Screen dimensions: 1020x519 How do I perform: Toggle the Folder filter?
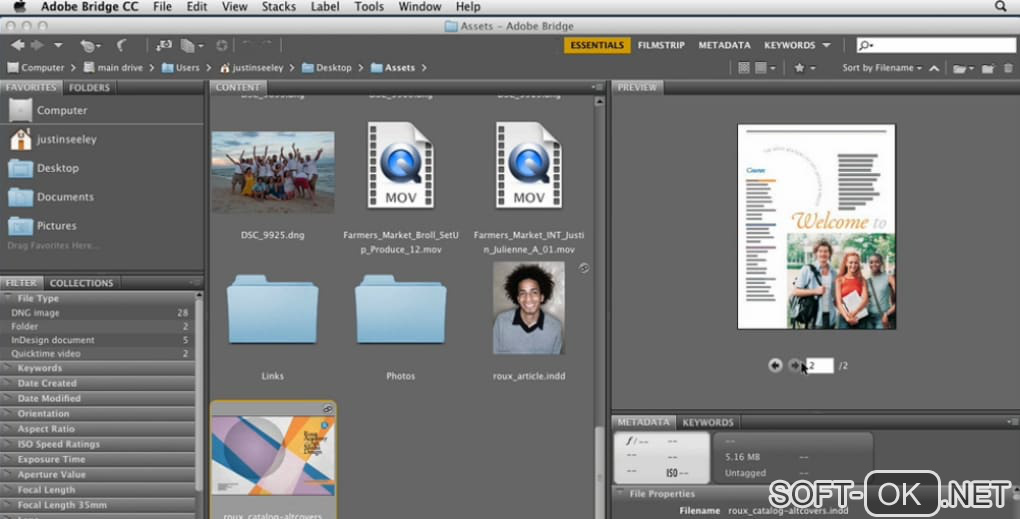(98, 326)
